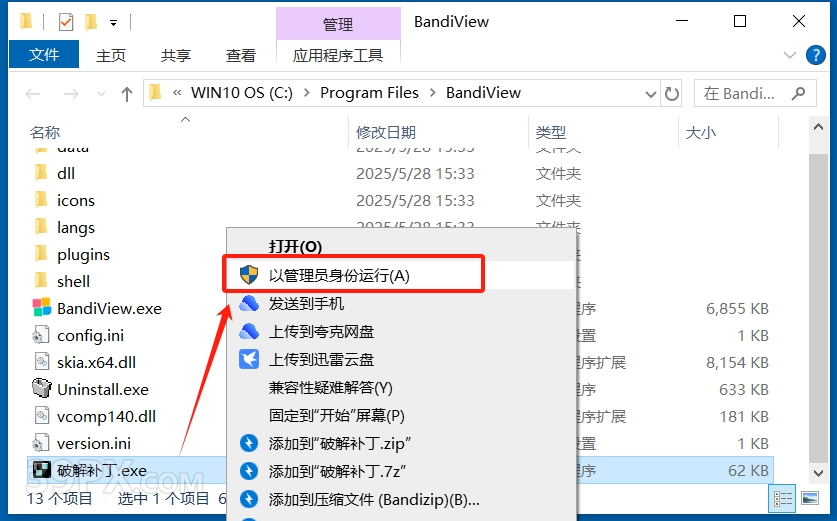Select 固定到"开始"屏幕(P) menu entry
The width and height of the screenshot is (837, 521).
pos(336,415)
